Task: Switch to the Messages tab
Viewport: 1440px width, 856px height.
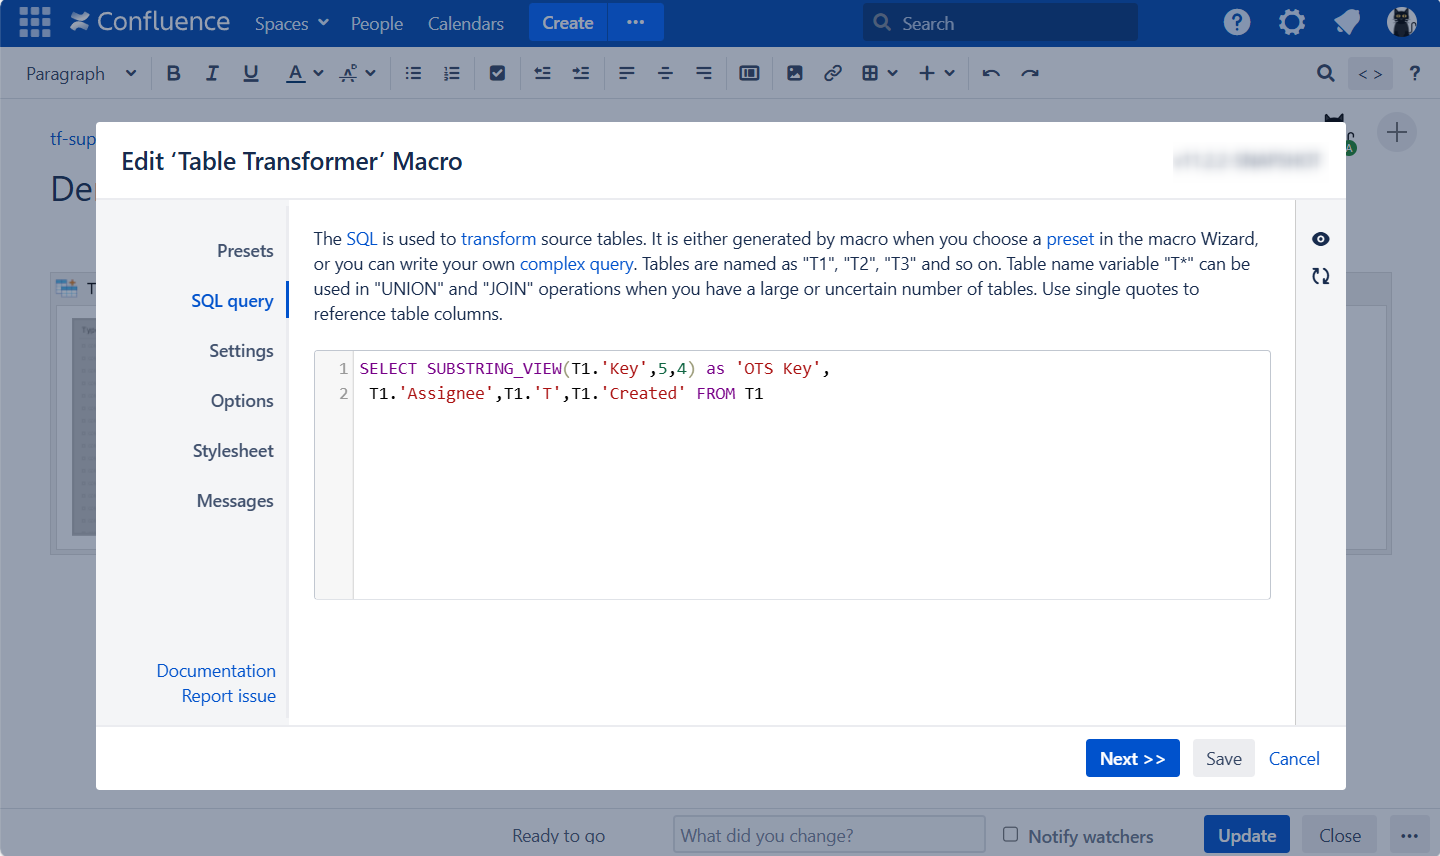Action: [x=235, y=501]
